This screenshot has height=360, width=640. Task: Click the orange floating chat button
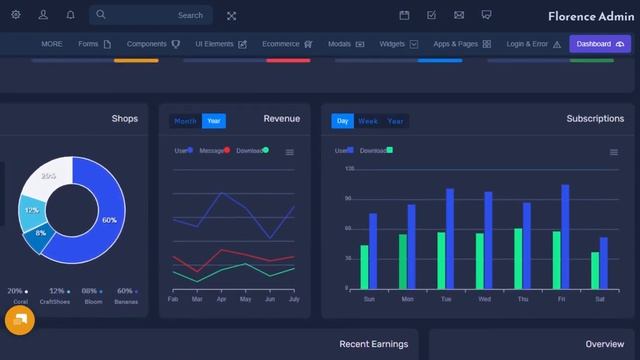click(x=20, y=320)
